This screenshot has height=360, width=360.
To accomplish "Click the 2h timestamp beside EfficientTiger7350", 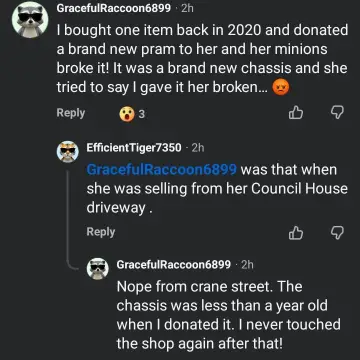I will tap(198, 147).
